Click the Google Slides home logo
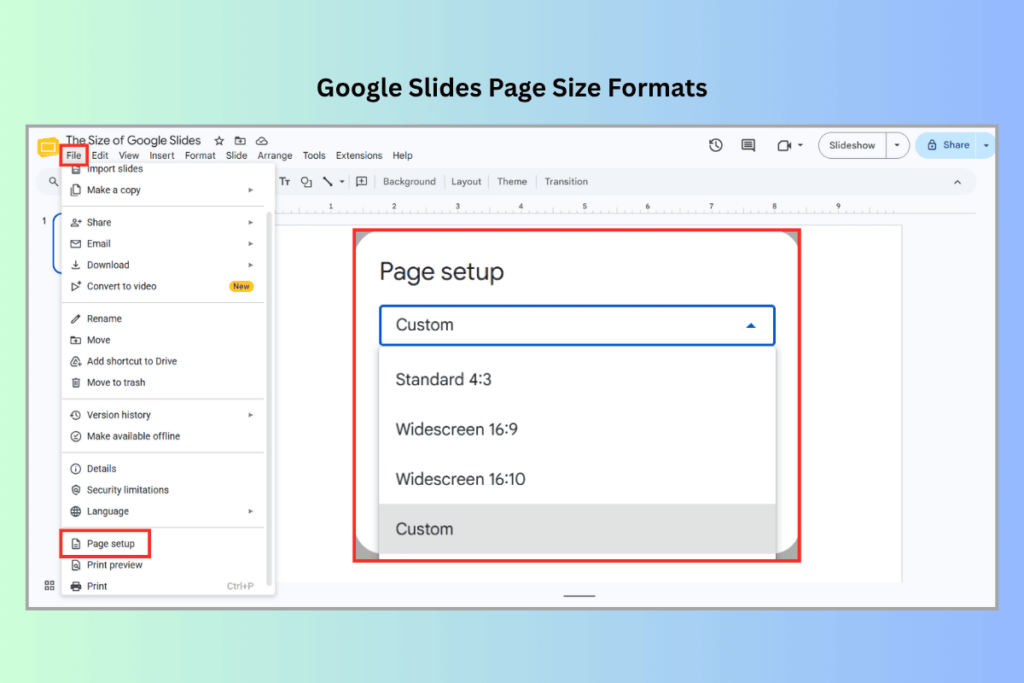Screen dimensions: 1024x683 pos(48,147)
